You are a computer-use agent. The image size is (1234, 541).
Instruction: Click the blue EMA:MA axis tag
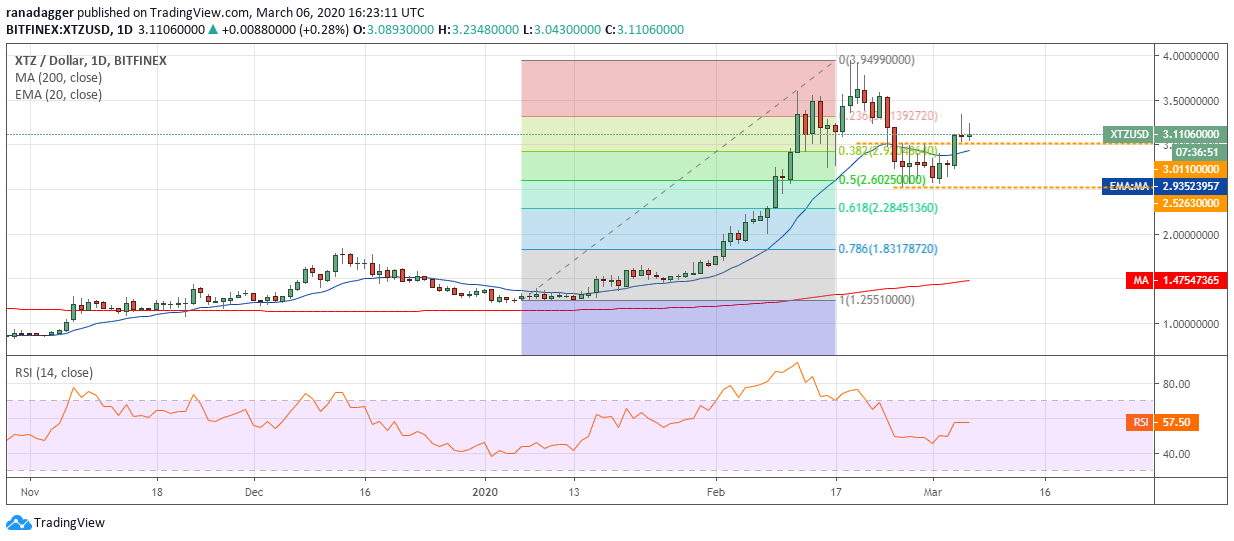pos(1128,186)
